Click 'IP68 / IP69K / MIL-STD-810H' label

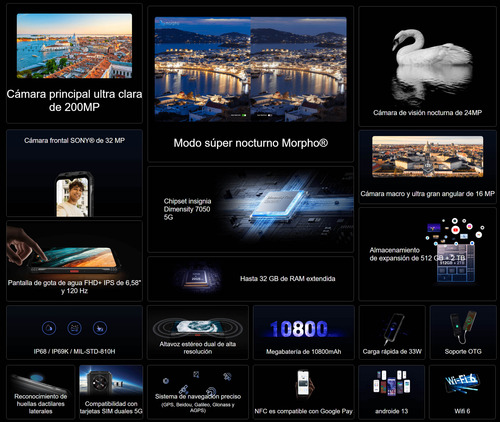74,351
